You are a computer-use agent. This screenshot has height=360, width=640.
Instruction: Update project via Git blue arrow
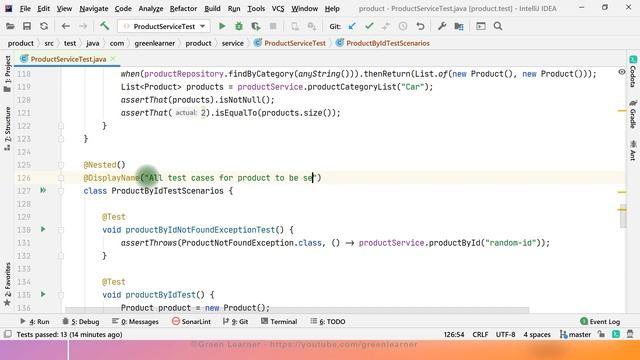tap(352, 27)
